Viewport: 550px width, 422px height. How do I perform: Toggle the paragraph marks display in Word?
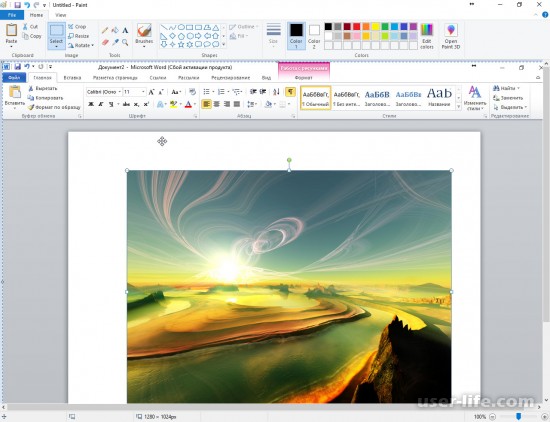(x=290, y=92)
